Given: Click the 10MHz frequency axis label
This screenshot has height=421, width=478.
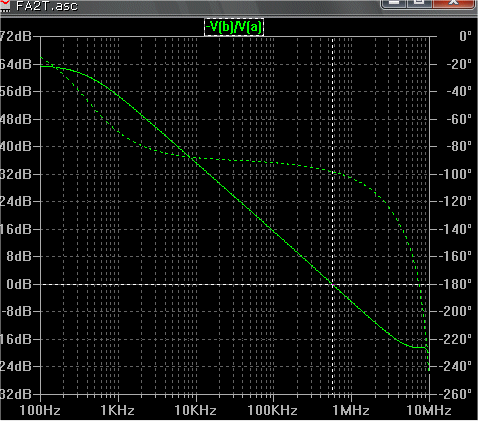Looking at the screenshot, I should tap(429, 410).
